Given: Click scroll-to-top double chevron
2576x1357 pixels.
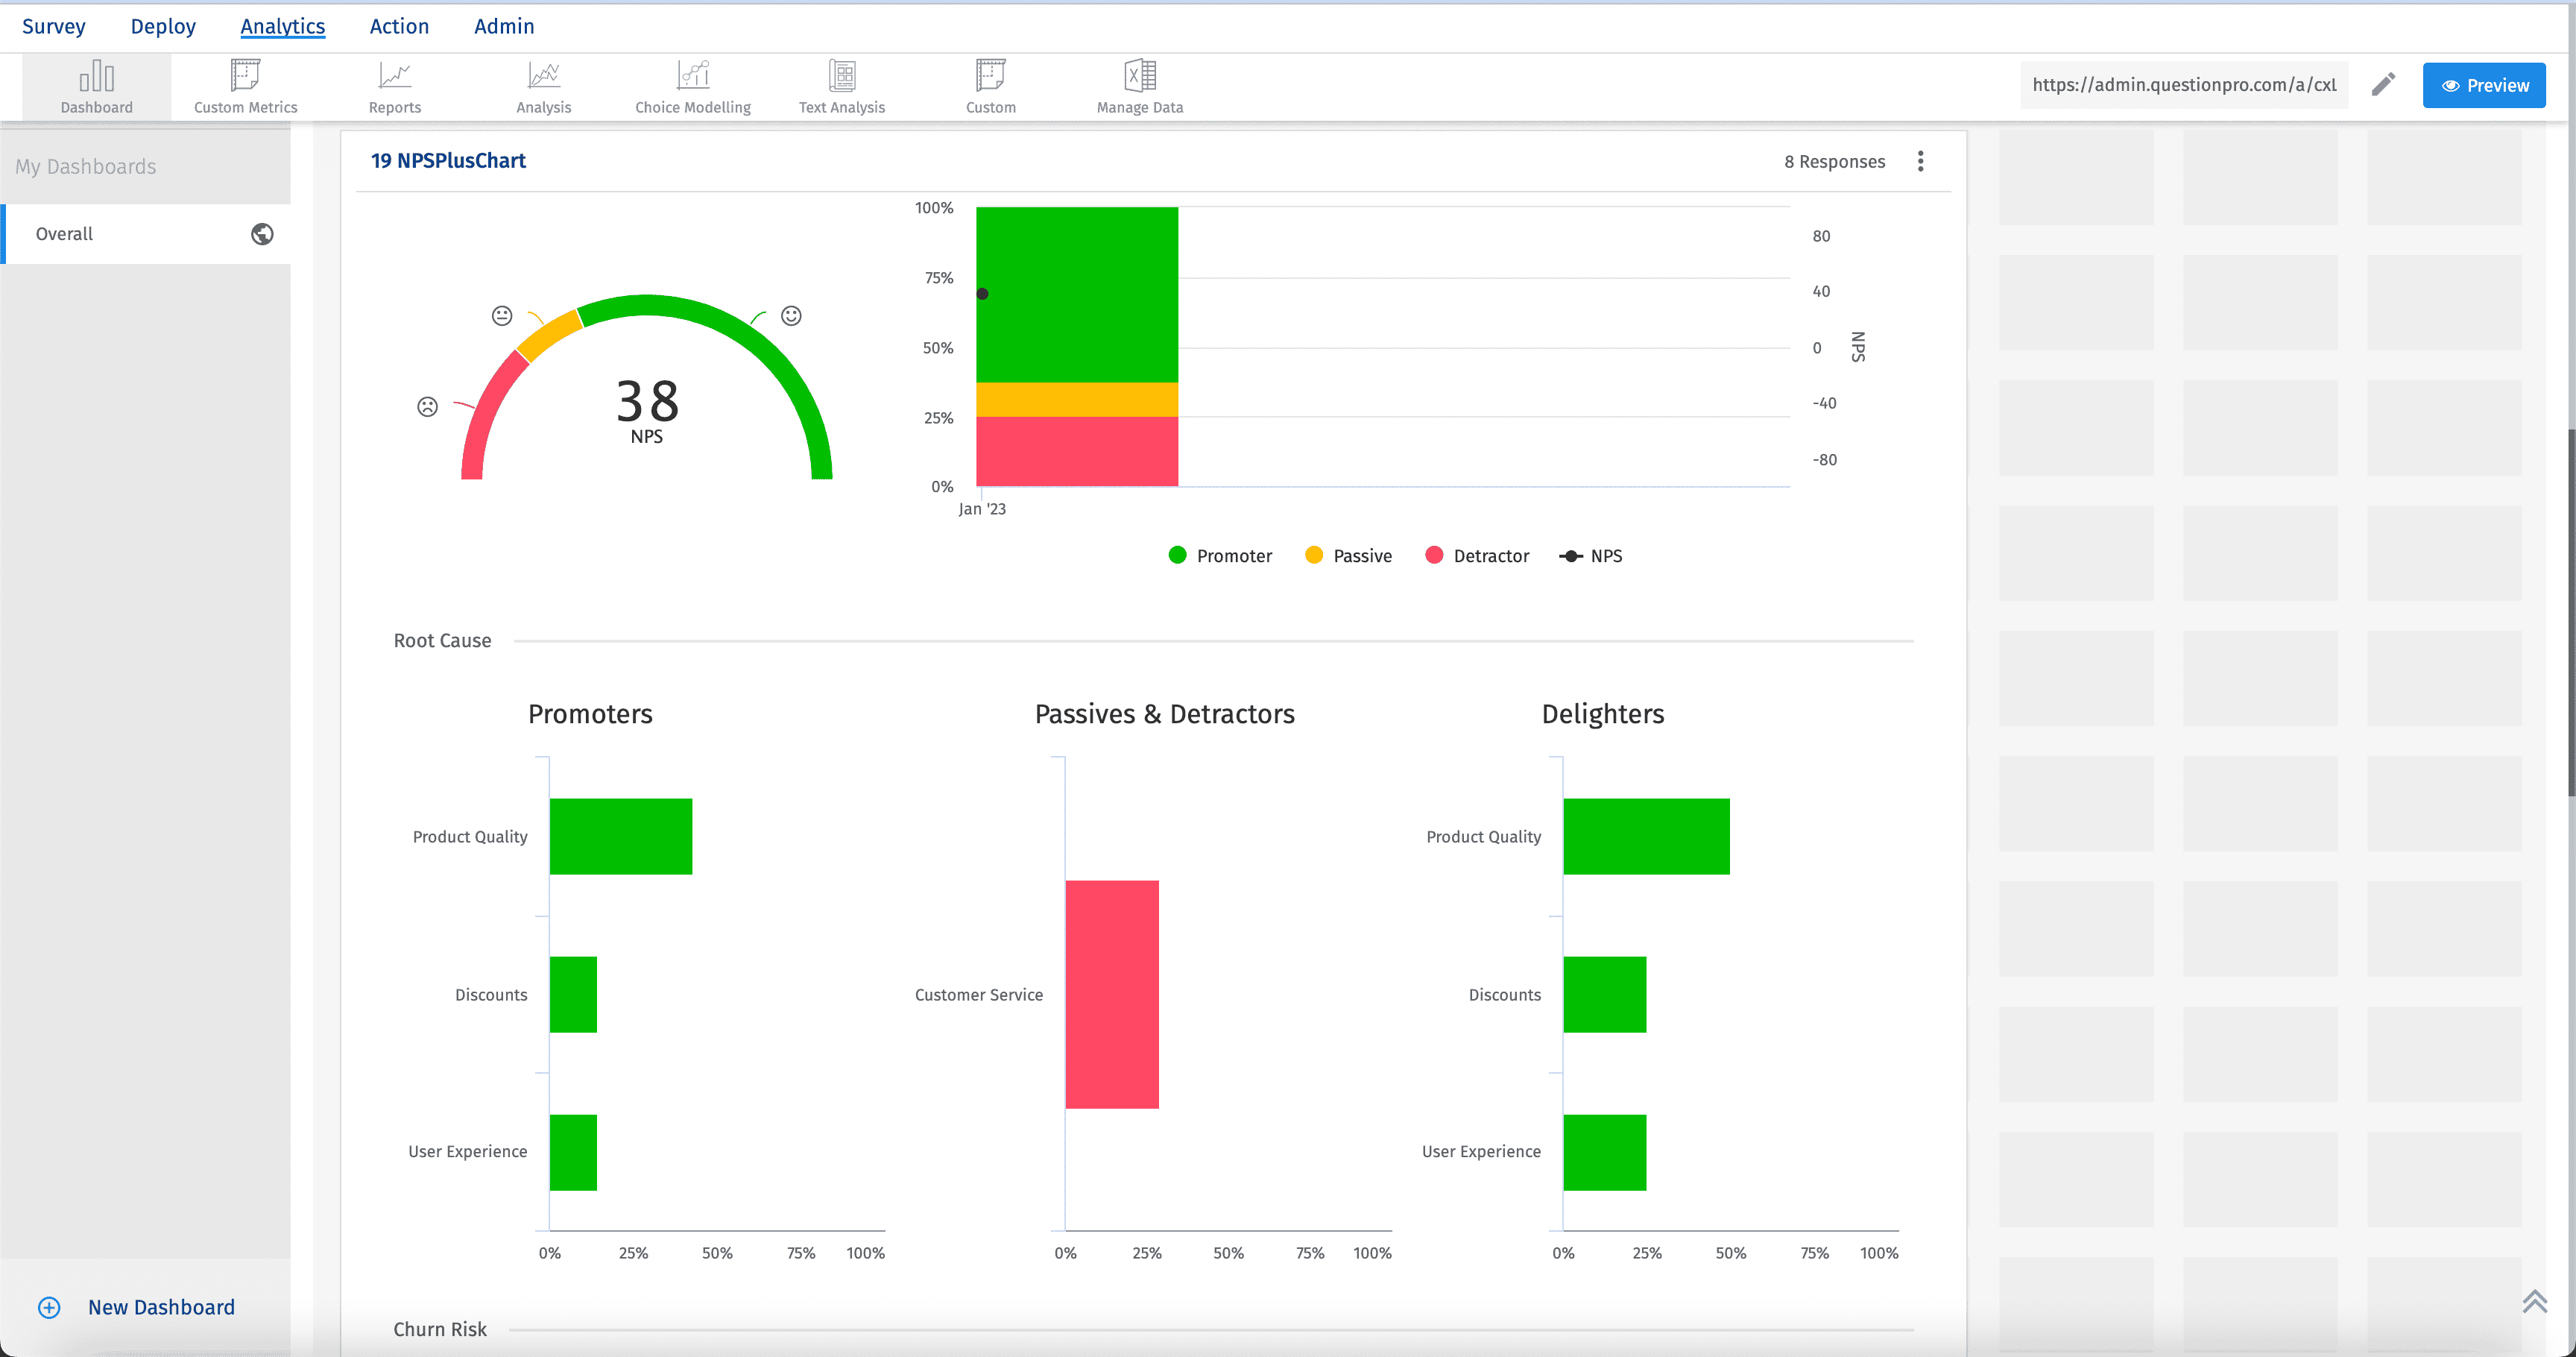Looking at the screenshot, I should (2534, 1302).
